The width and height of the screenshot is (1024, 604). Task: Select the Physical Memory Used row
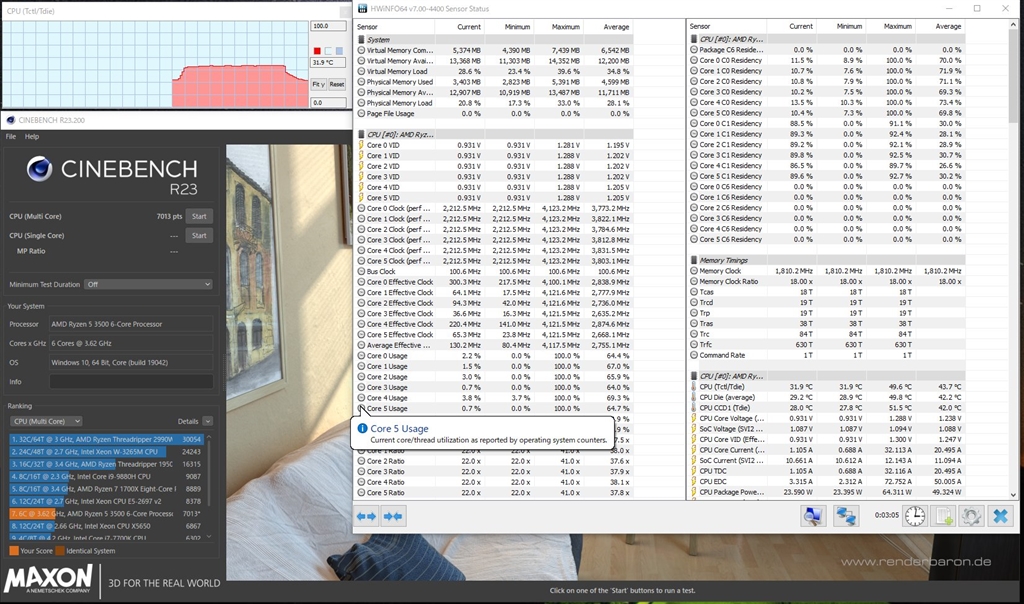[494, 82]
